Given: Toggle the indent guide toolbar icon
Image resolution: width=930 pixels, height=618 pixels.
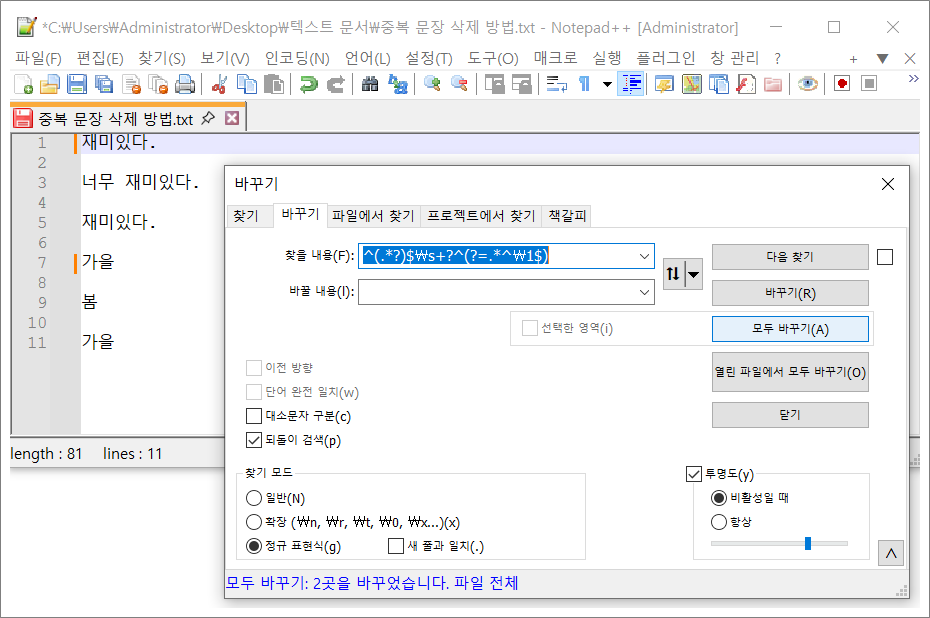Looking at the screenshot, I should (630, 84).
